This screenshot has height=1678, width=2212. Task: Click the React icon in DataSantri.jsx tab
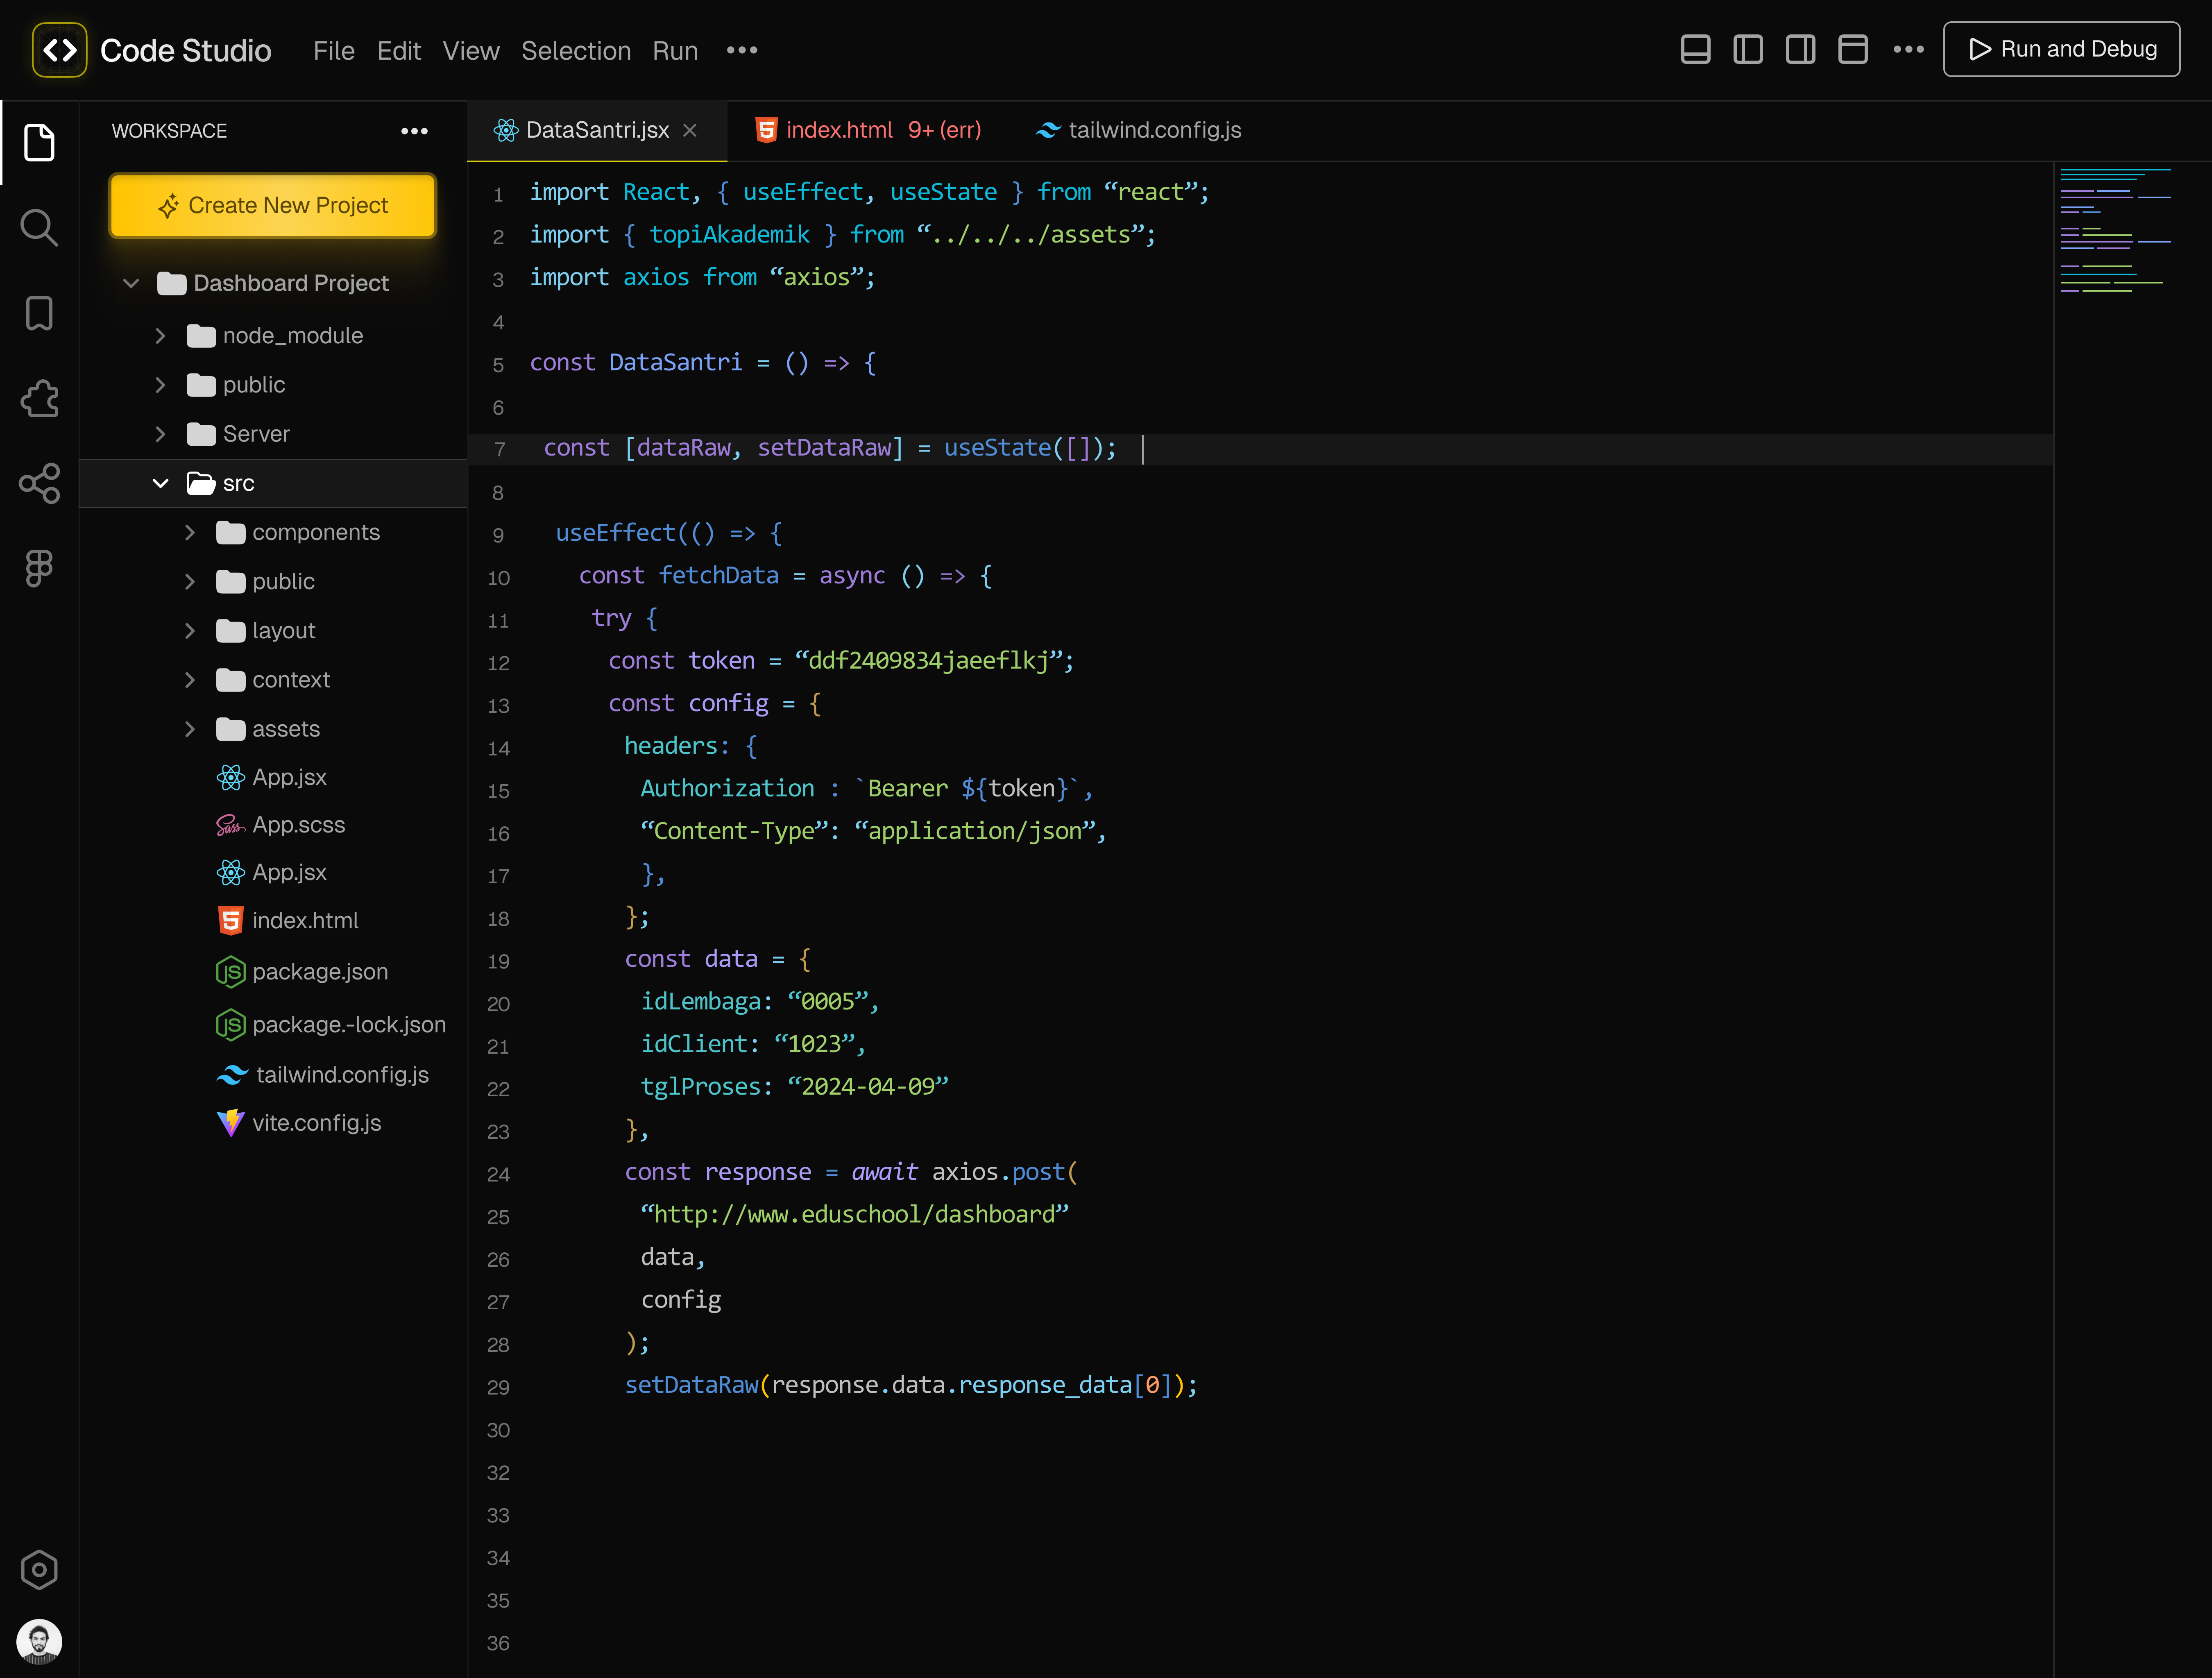click(x=506, y=130)
